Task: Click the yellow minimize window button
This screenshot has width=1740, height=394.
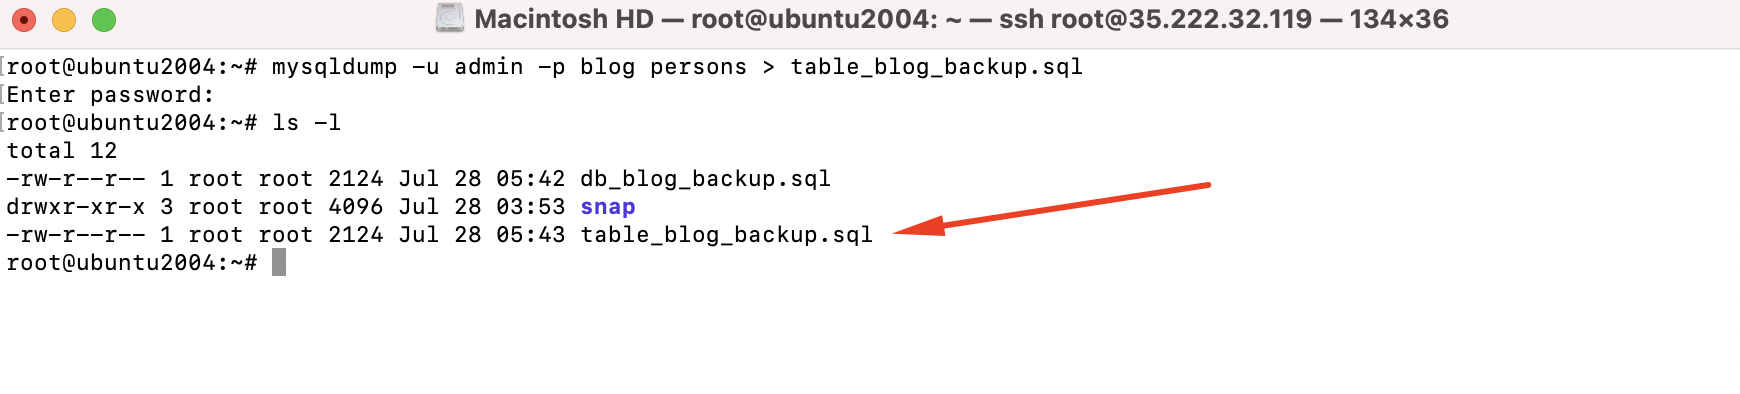Action: coord(63,20)
